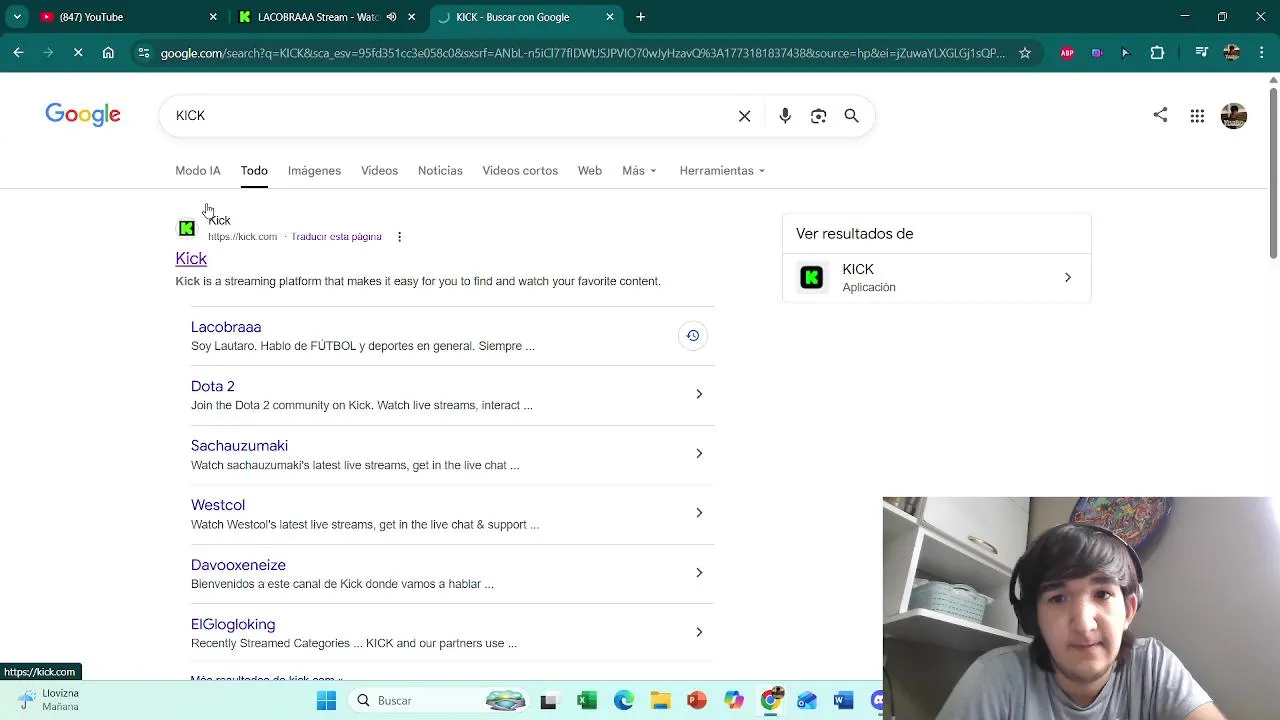The width and height of the screenshot is (1280, 720).
Task: Click the history icon beside Lacobraaa
Action: click(x=692, y=336)
